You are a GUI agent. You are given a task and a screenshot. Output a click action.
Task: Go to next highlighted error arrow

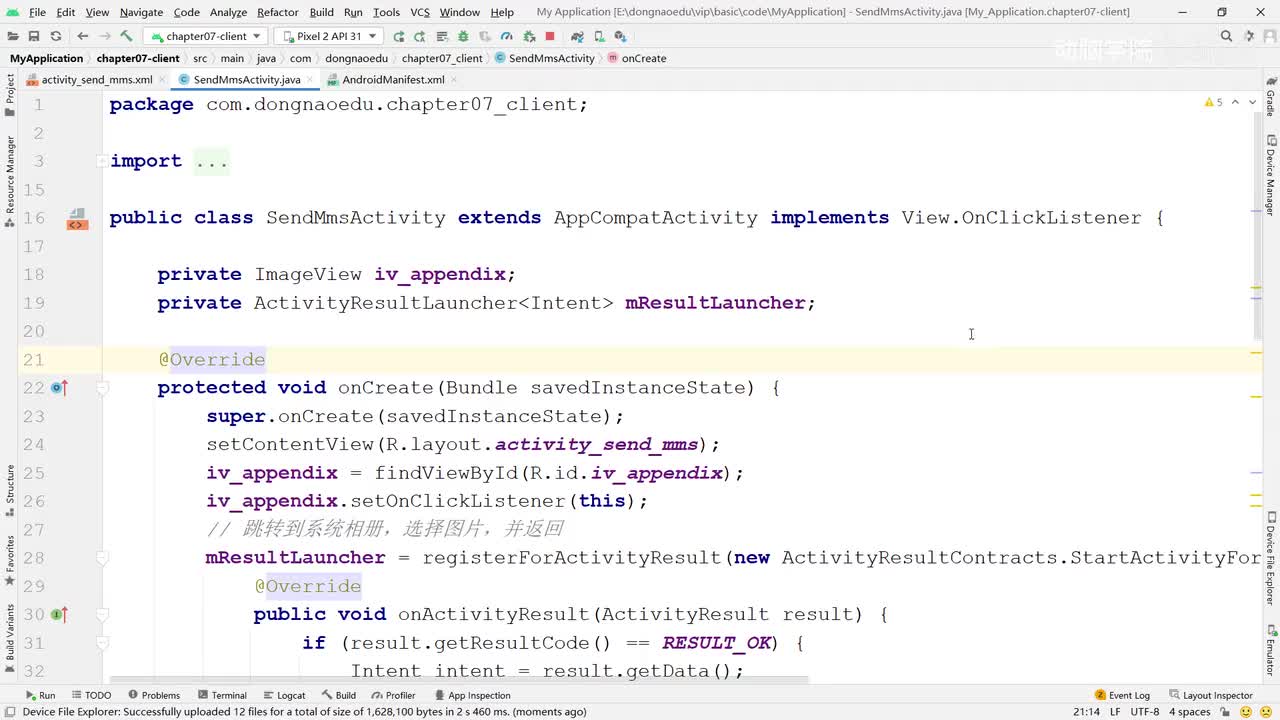coord(1252,102)
